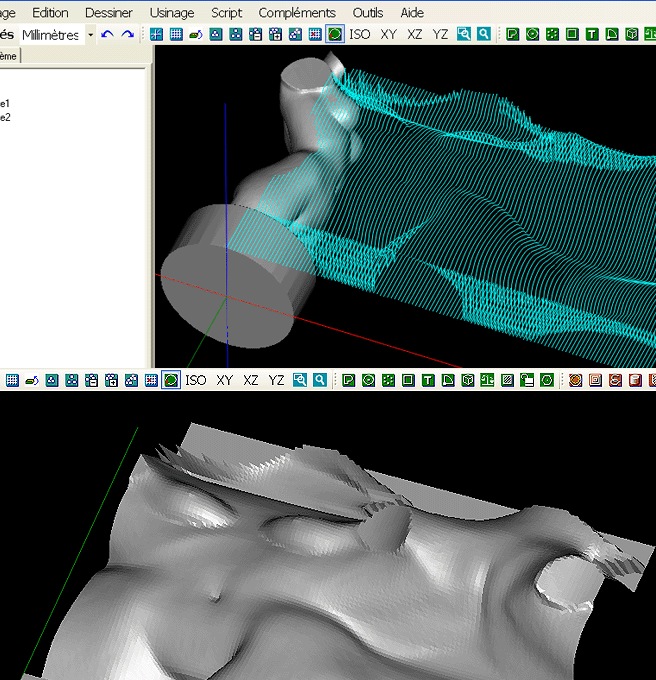This screenshot has width=656, height=680.
Task: Select rectangle draw tool in lower toolbar
Action: [x=408, y=380]
